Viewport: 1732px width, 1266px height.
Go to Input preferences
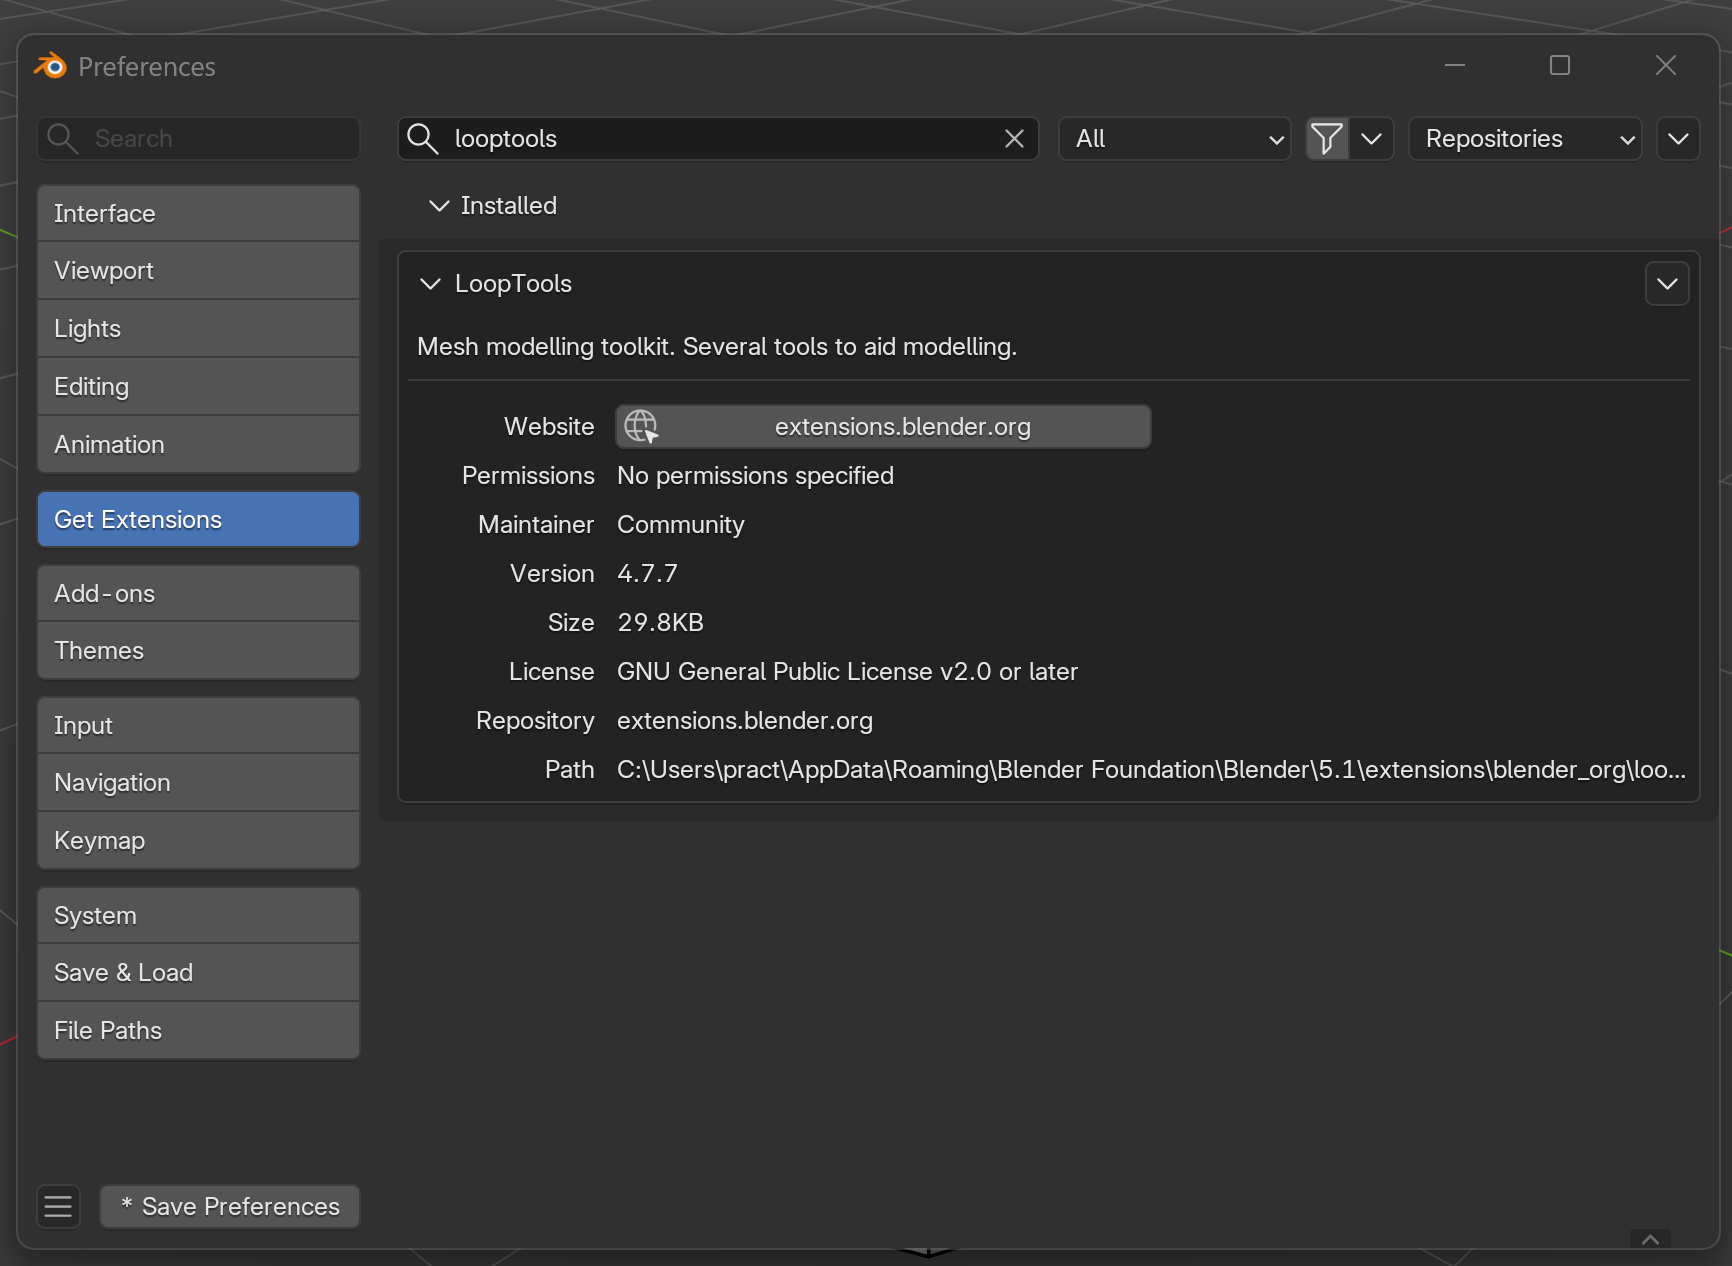click(199, 725)
